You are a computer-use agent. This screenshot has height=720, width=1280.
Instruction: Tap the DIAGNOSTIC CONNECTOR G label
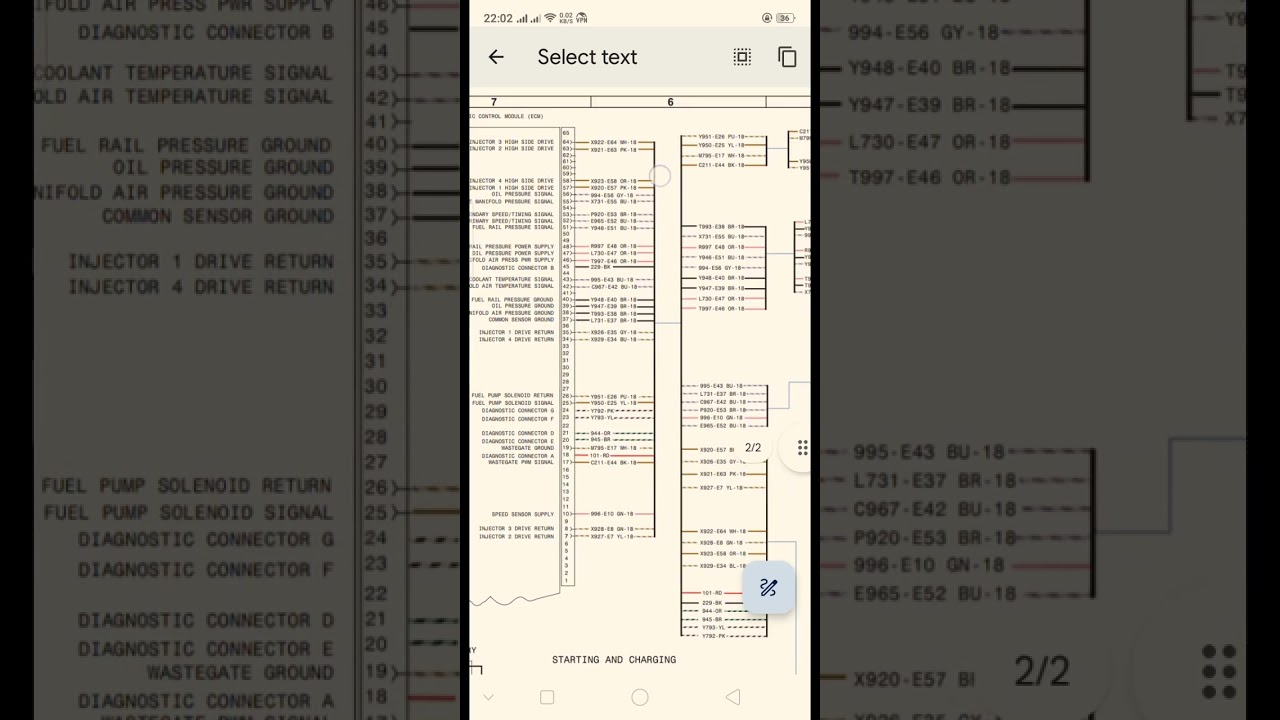pos(518,411)
